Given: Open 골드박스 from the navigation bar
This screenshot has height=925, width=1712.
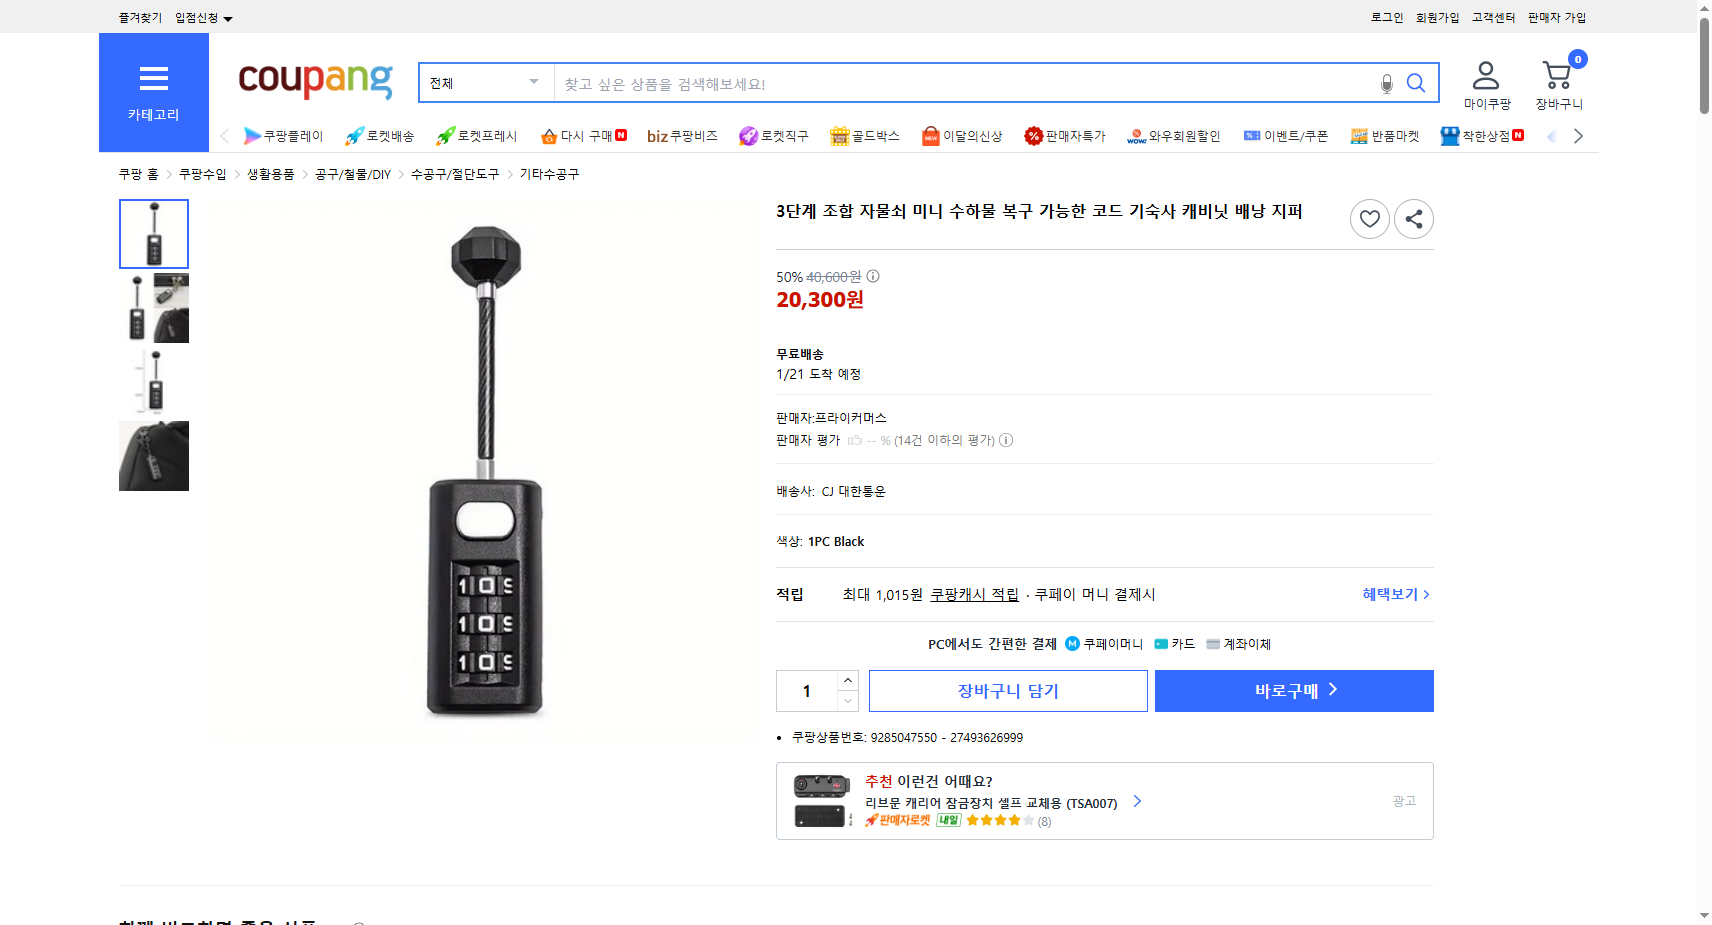Looking at the screenshot, I should tap(865, 135).
